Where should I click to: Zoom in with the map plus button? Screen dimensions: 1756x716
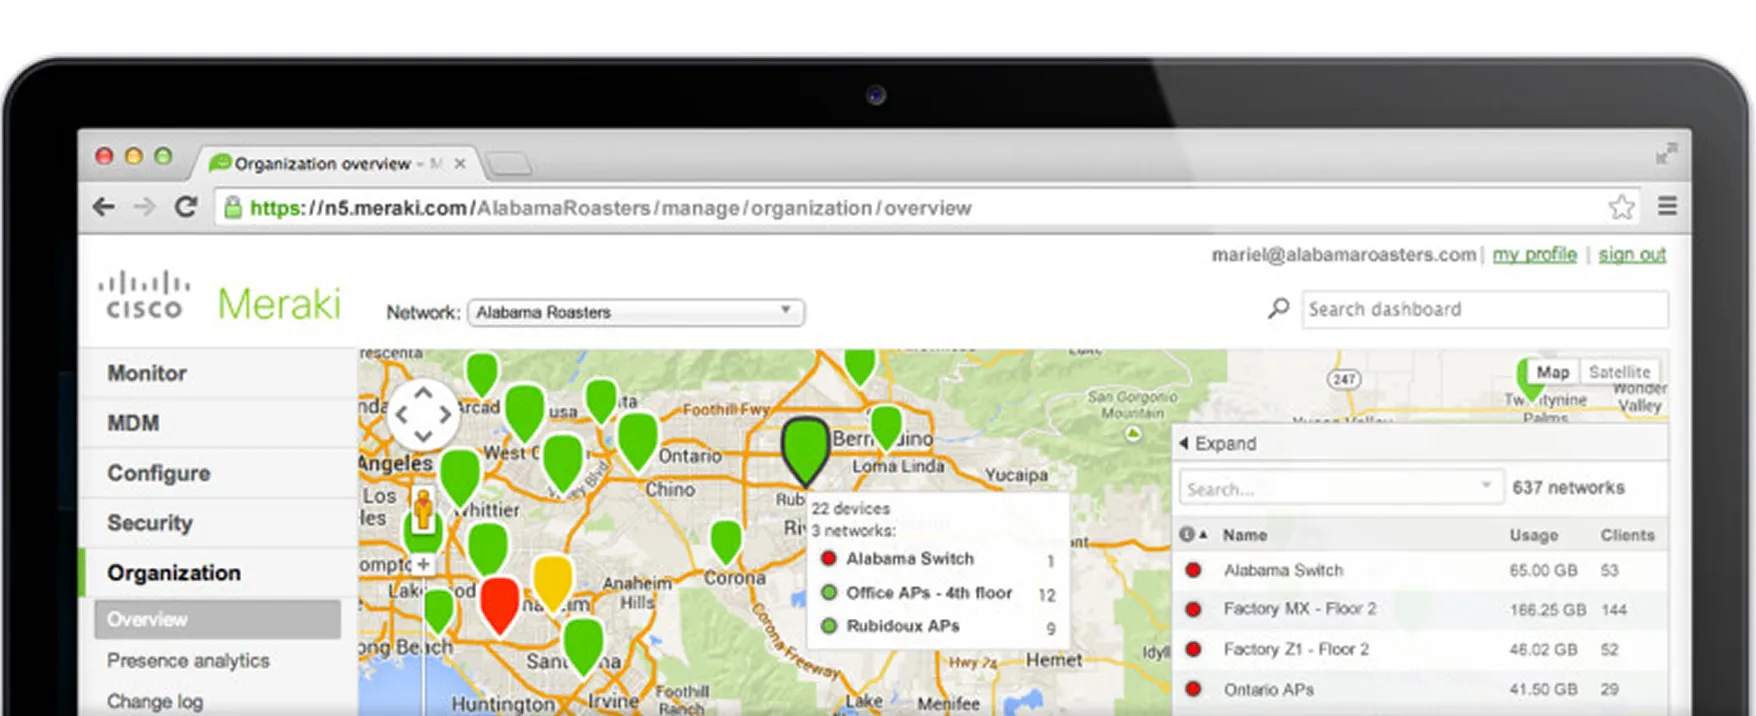[423, 564]
